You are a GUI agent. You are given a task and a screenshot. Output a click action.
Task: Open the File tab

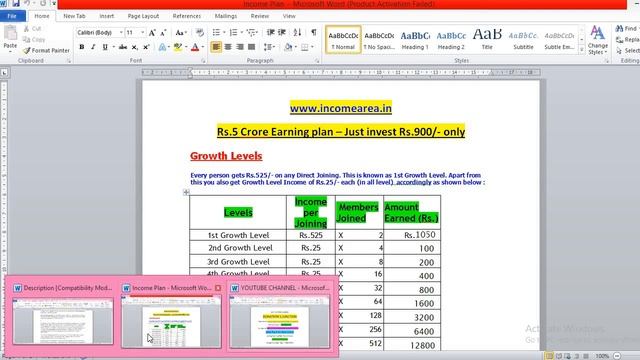tap(12, 16)
